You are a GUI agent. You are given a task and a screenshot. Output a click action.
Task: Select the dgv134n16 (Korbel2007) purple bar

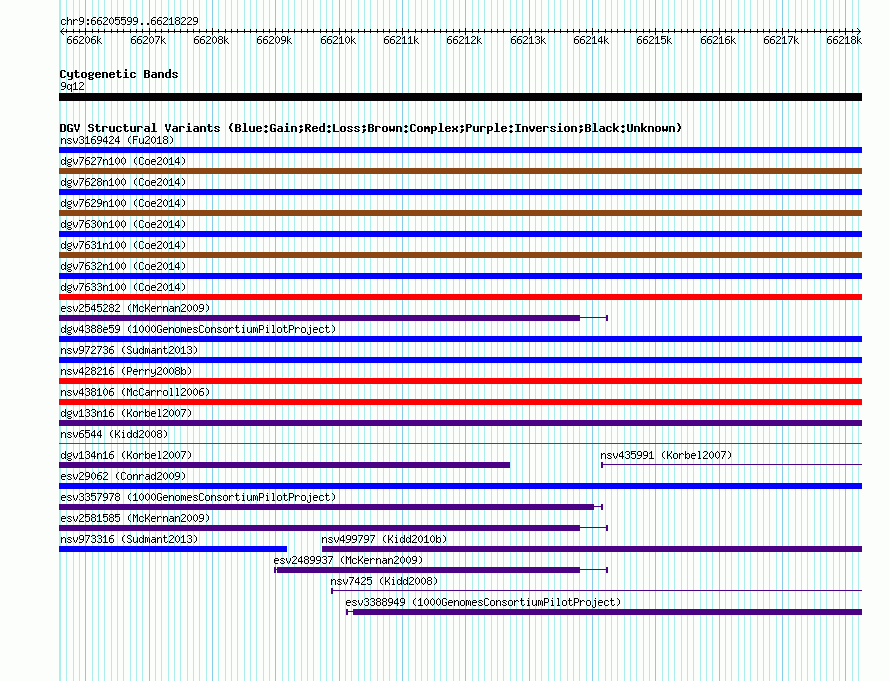[284, 465]
